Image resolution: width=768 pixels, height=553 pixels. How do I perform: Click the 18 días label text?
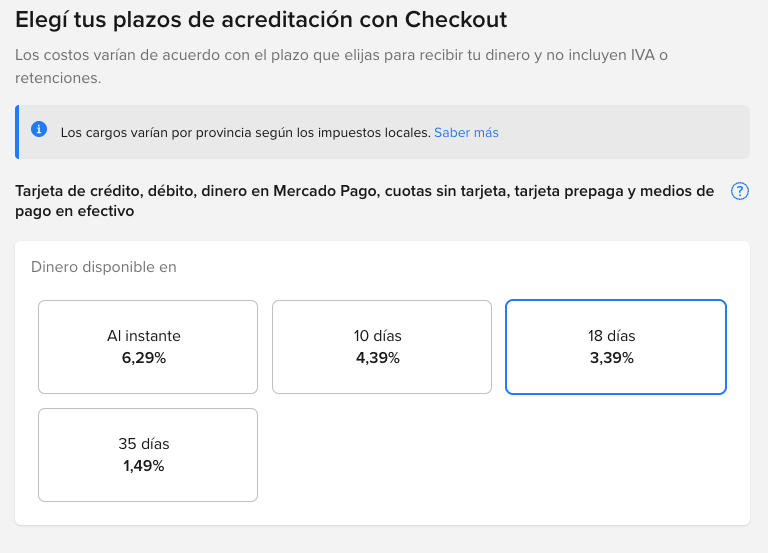pos(612,336)
